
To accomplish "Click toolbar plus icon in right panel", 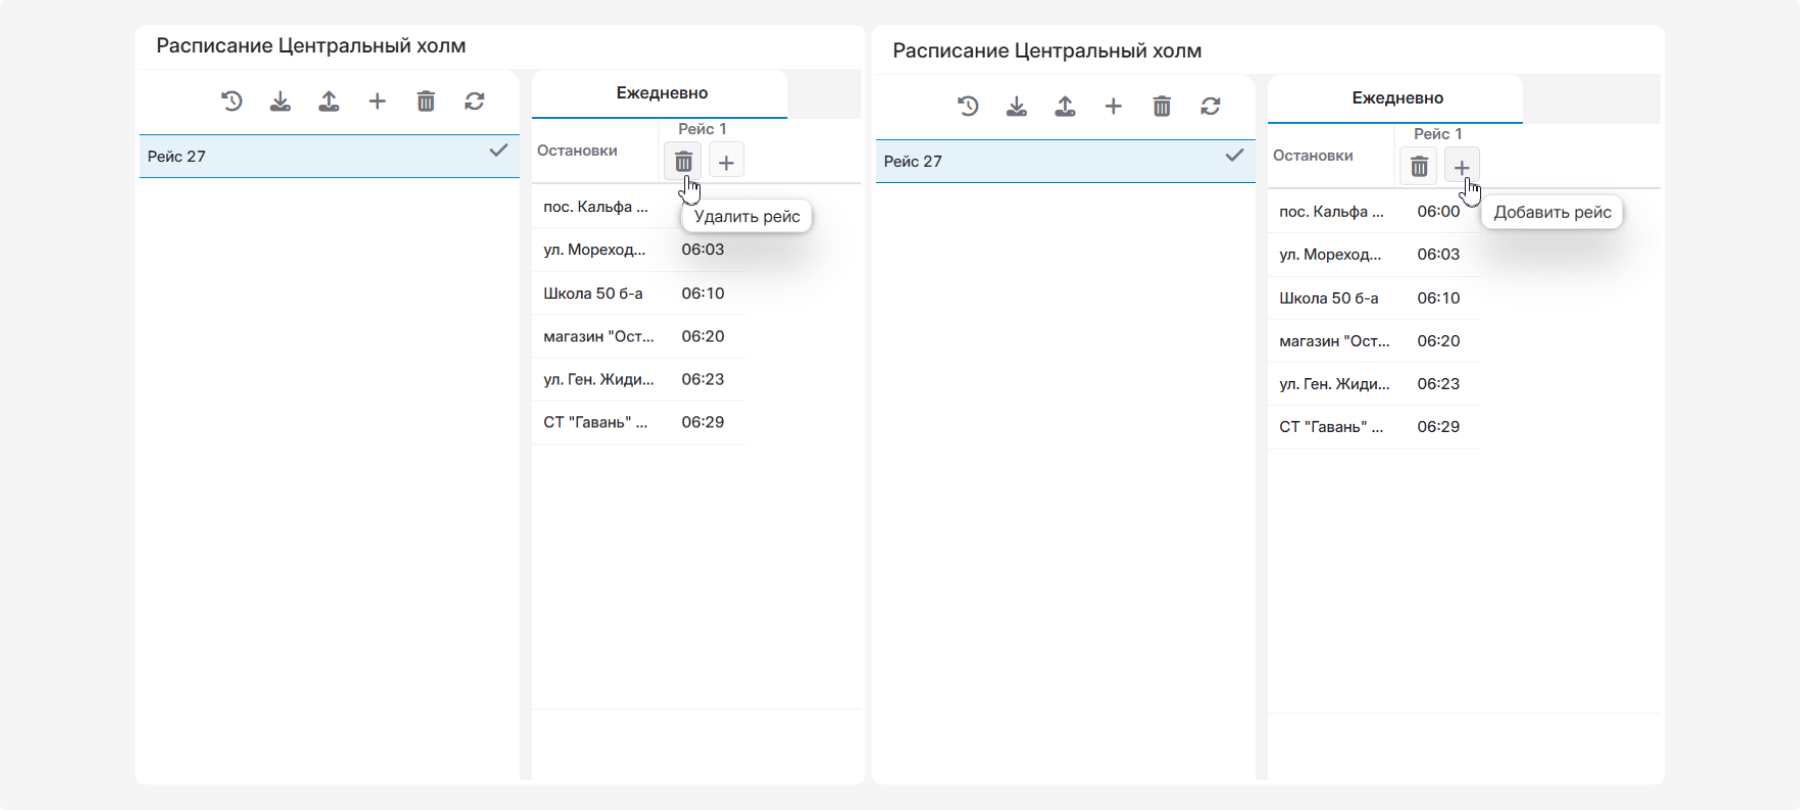I will tap(1113, 106).
